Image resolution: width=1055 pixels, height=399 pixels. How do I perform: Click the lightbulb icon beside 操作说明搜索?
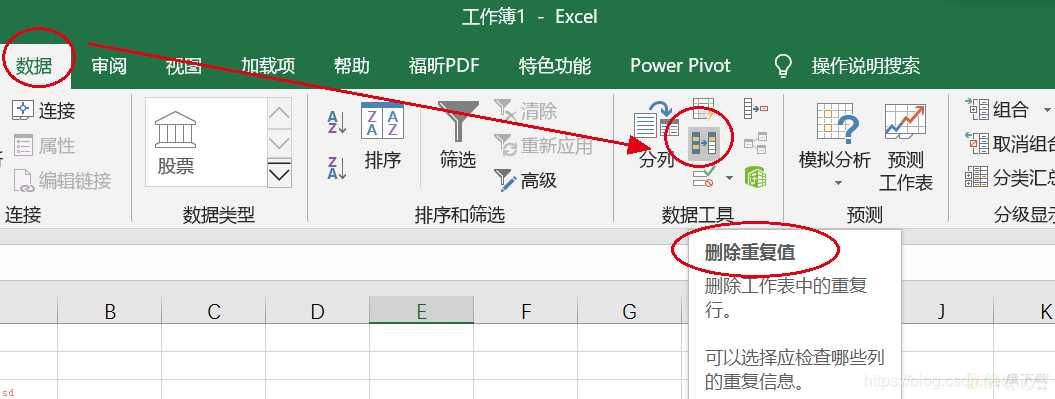(783, 65)
